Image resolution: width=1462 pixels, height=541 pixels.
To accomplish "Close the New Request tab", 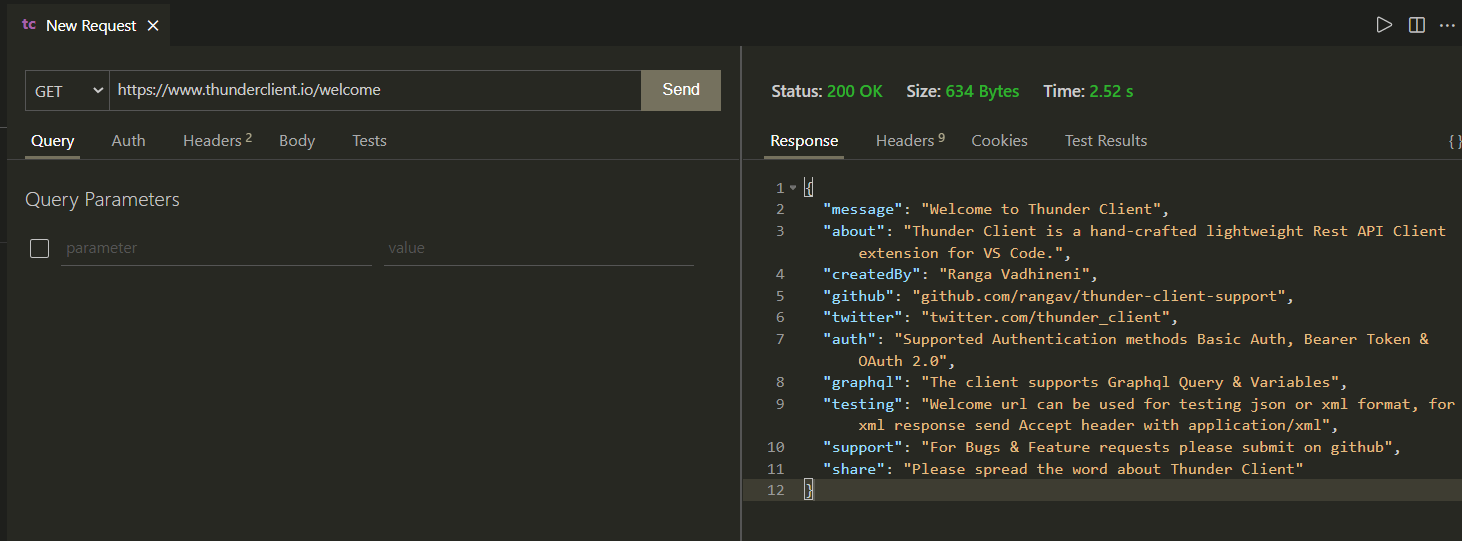I will 153,26.
